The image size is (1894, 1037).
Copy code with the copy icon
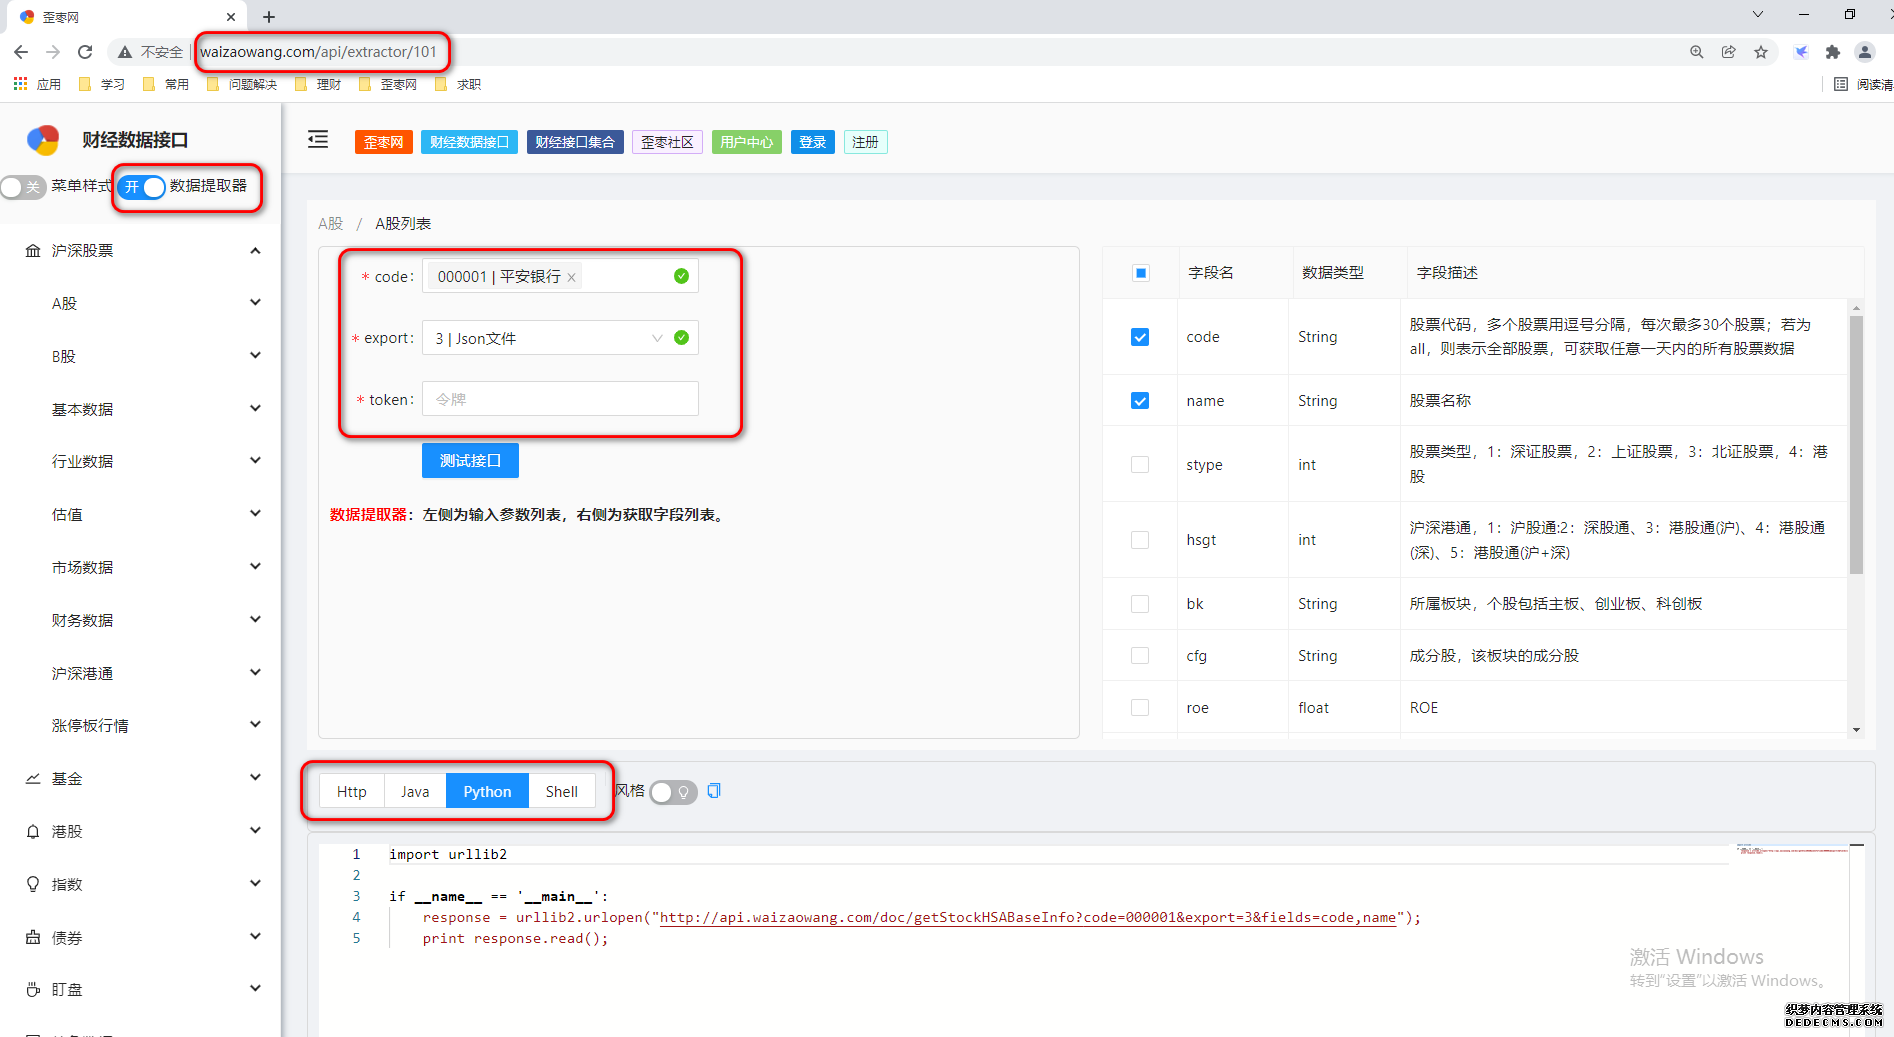point(714,791)
